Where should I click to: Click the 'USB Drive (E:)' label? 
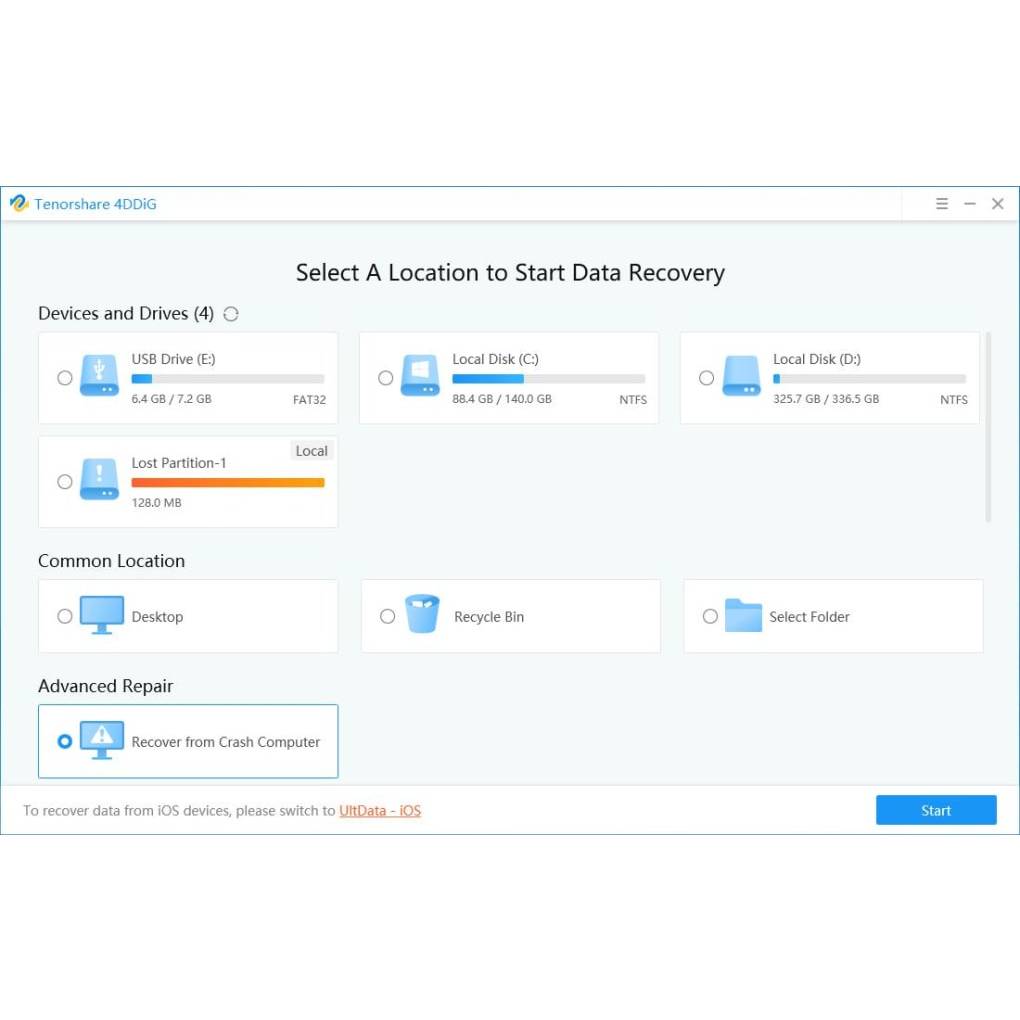point(173,359)
